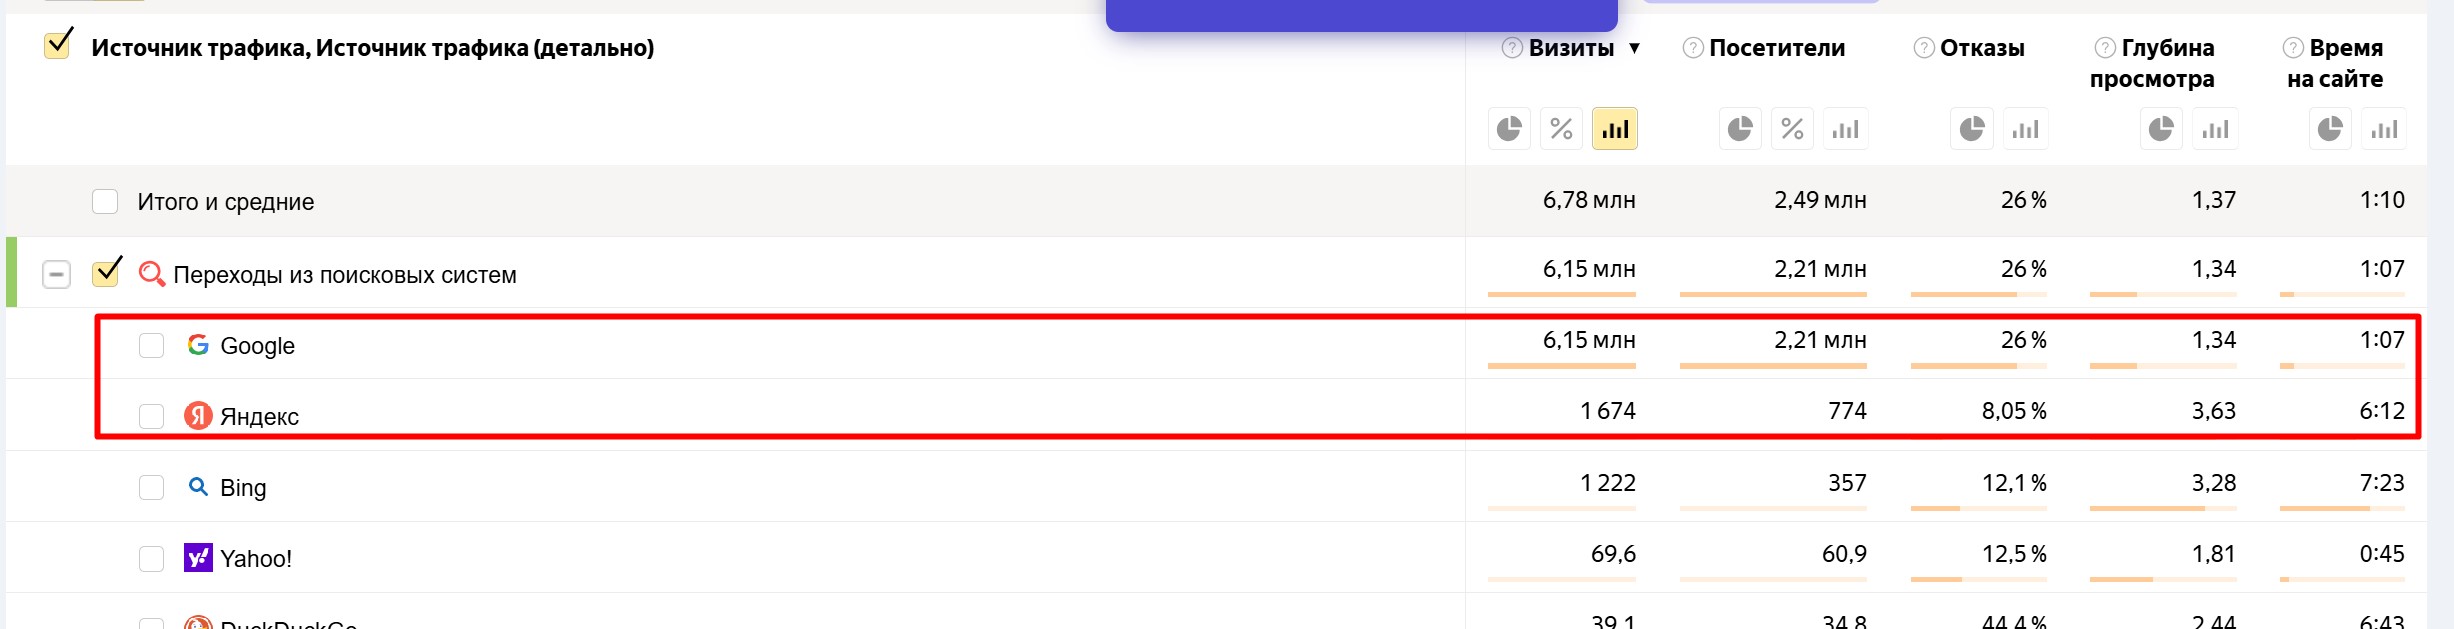This screenshot has width=2454, height=629.
Task: Open help icon next to Отказы
Action: (x=1923, y=48)
